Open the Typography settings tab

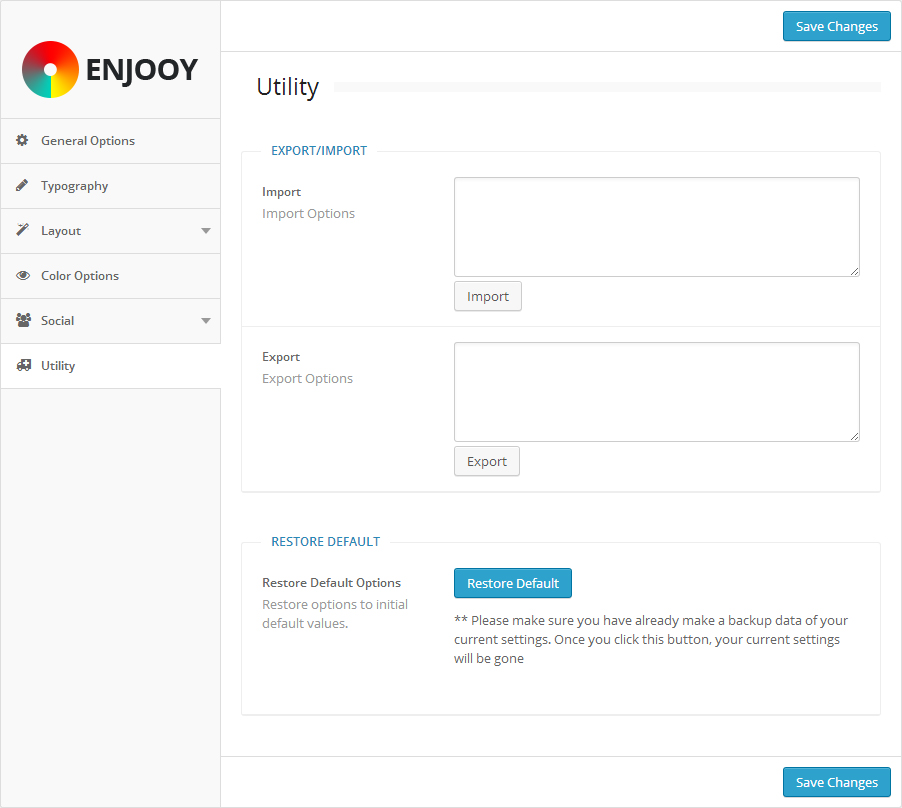pos(75,186)
